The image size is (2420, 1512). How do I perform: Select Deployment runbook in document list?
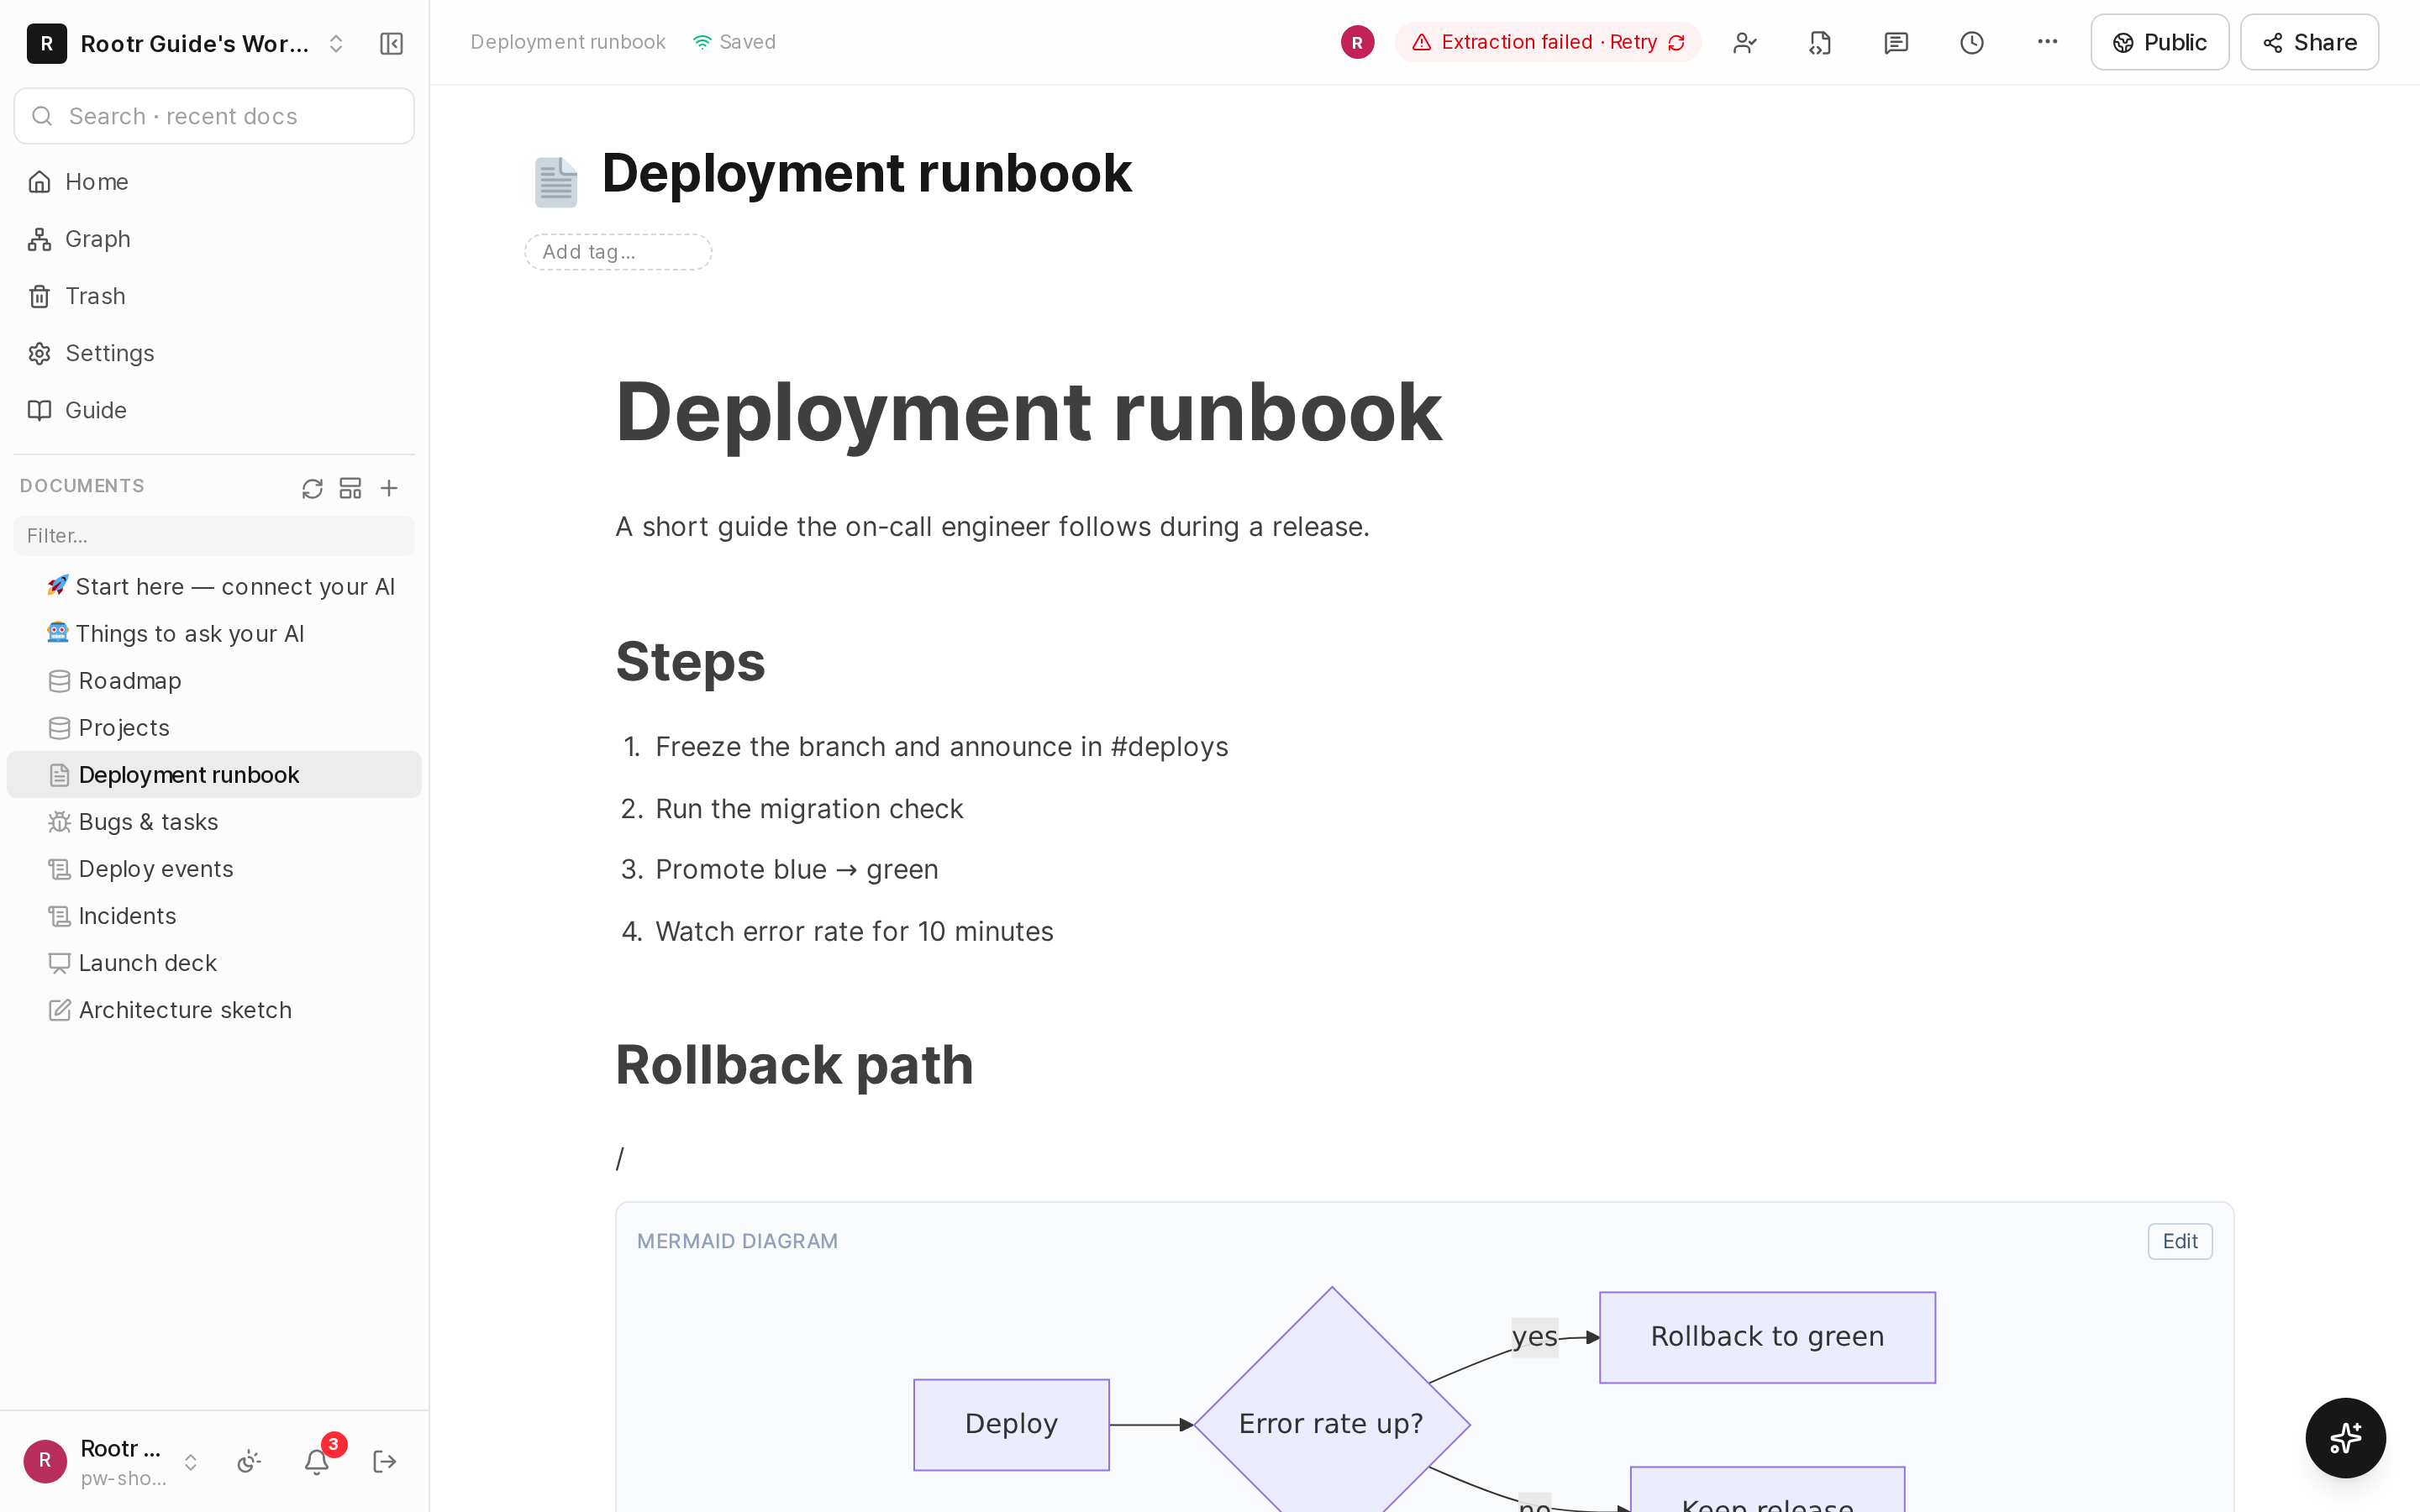coord(214,774)
